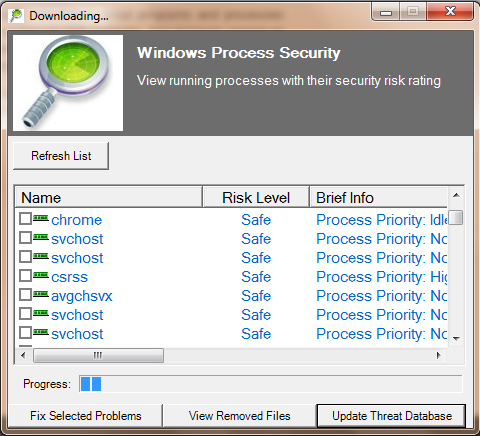Click Fix Selected Problems button
Viewport: 480px width, 436px height.
[x=86, y=416]
